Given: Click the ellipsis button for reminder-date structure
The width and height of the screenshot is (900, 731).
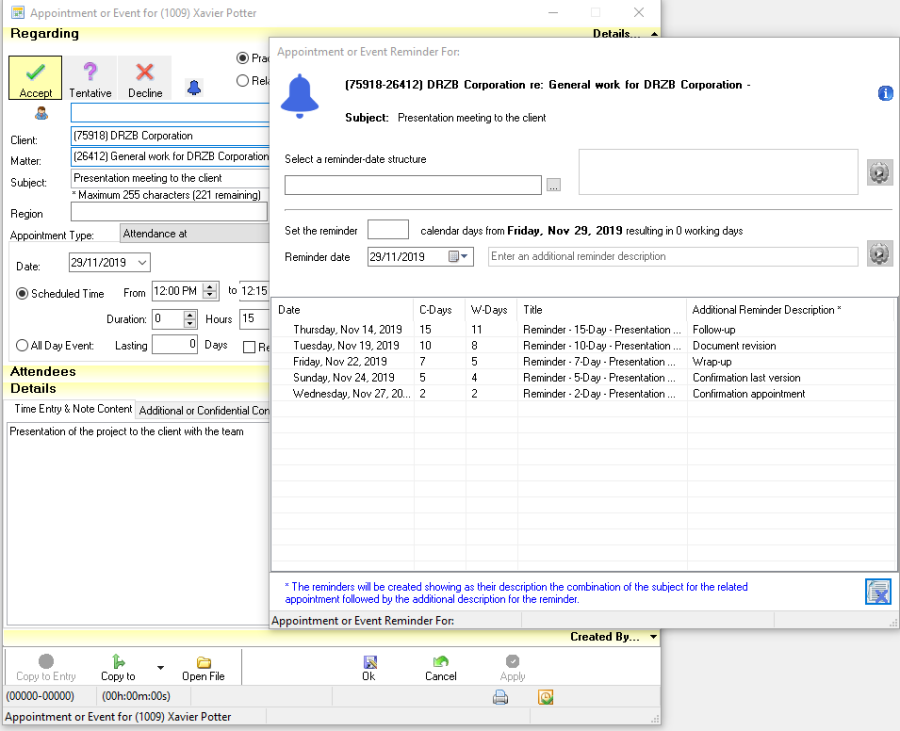Looking at the screenshot, I should [x=554, y=185].
